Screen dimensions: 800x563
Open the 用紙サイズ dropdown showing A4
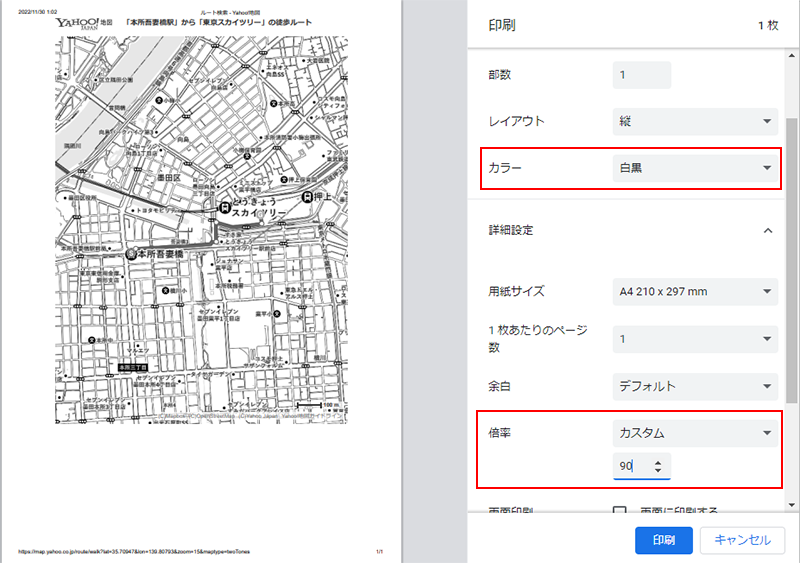click(695, 292)
